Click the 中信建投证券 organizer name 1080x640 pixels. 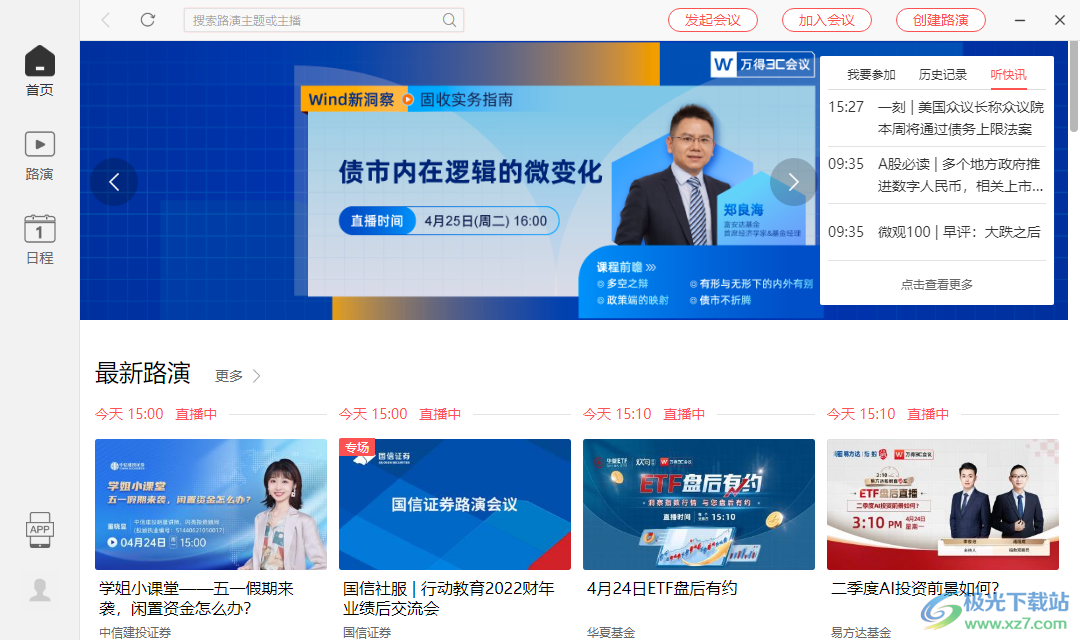(135, 632)
